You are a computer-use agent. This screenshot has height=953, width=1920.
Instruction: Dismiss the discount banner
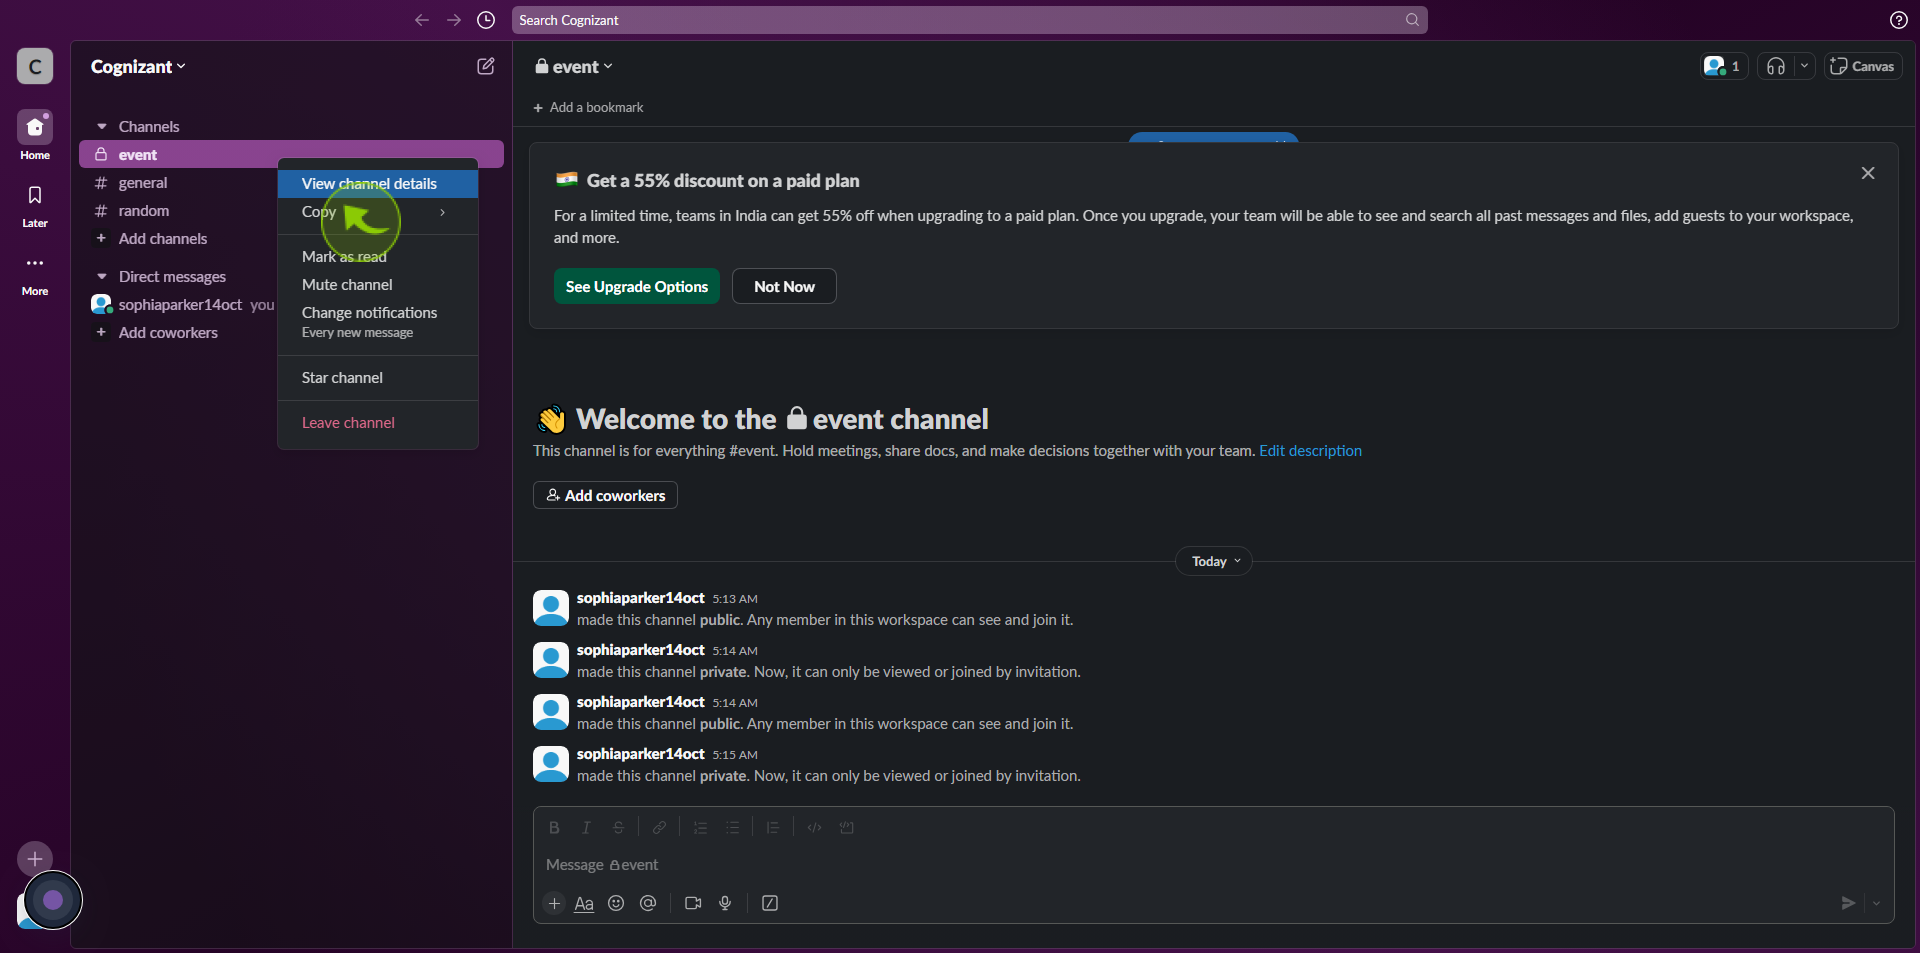pyautogui.click(x=1867, y=173)
